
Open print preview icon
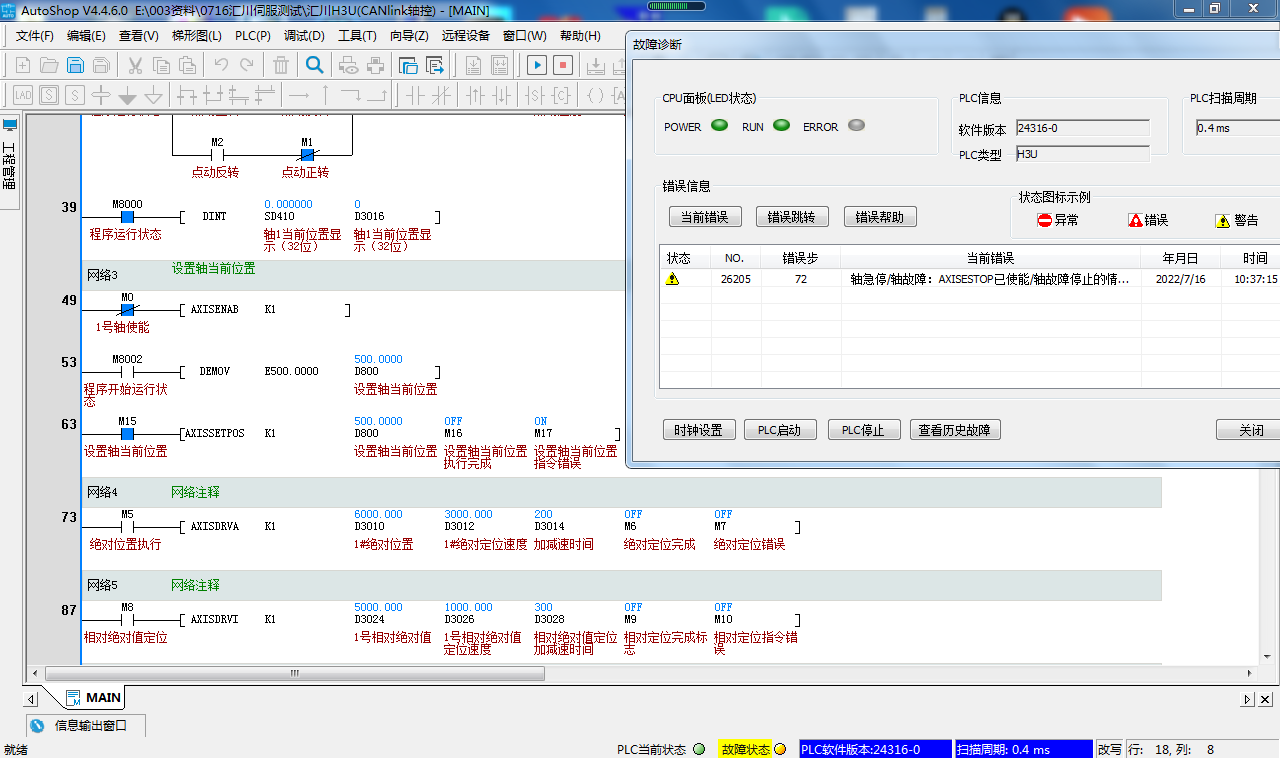(x=349, y=66)
